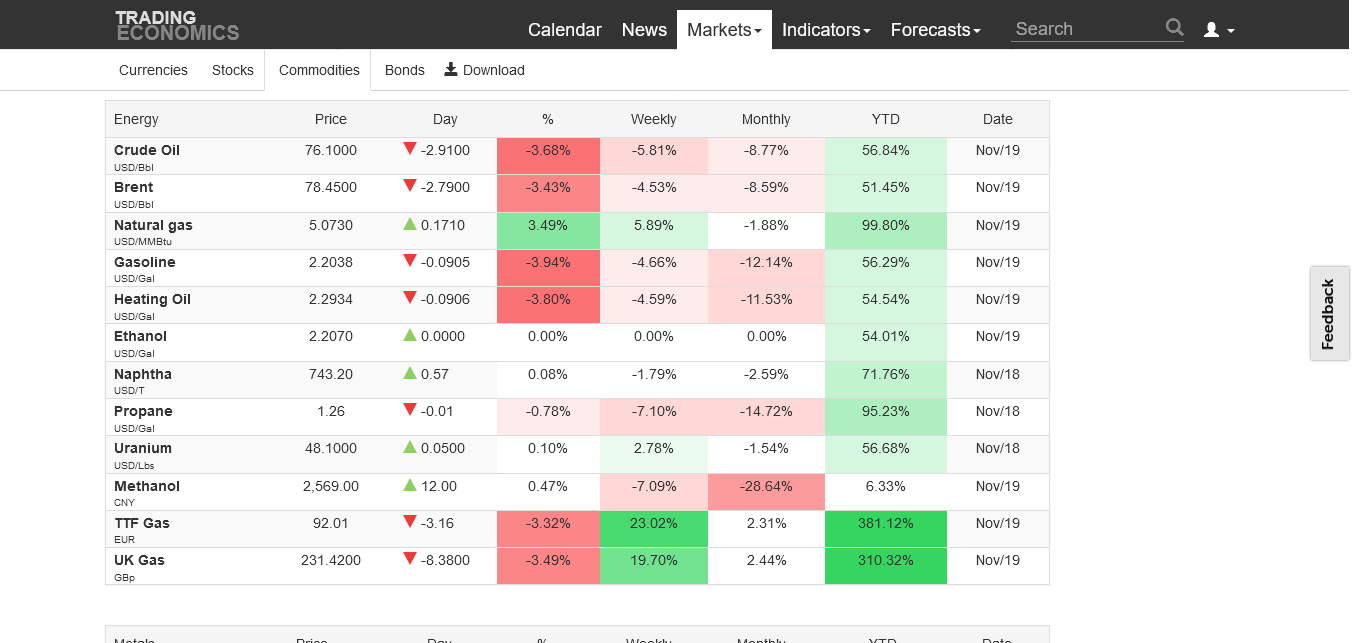Expand the Markets dropdown menu

click(724, 30)
